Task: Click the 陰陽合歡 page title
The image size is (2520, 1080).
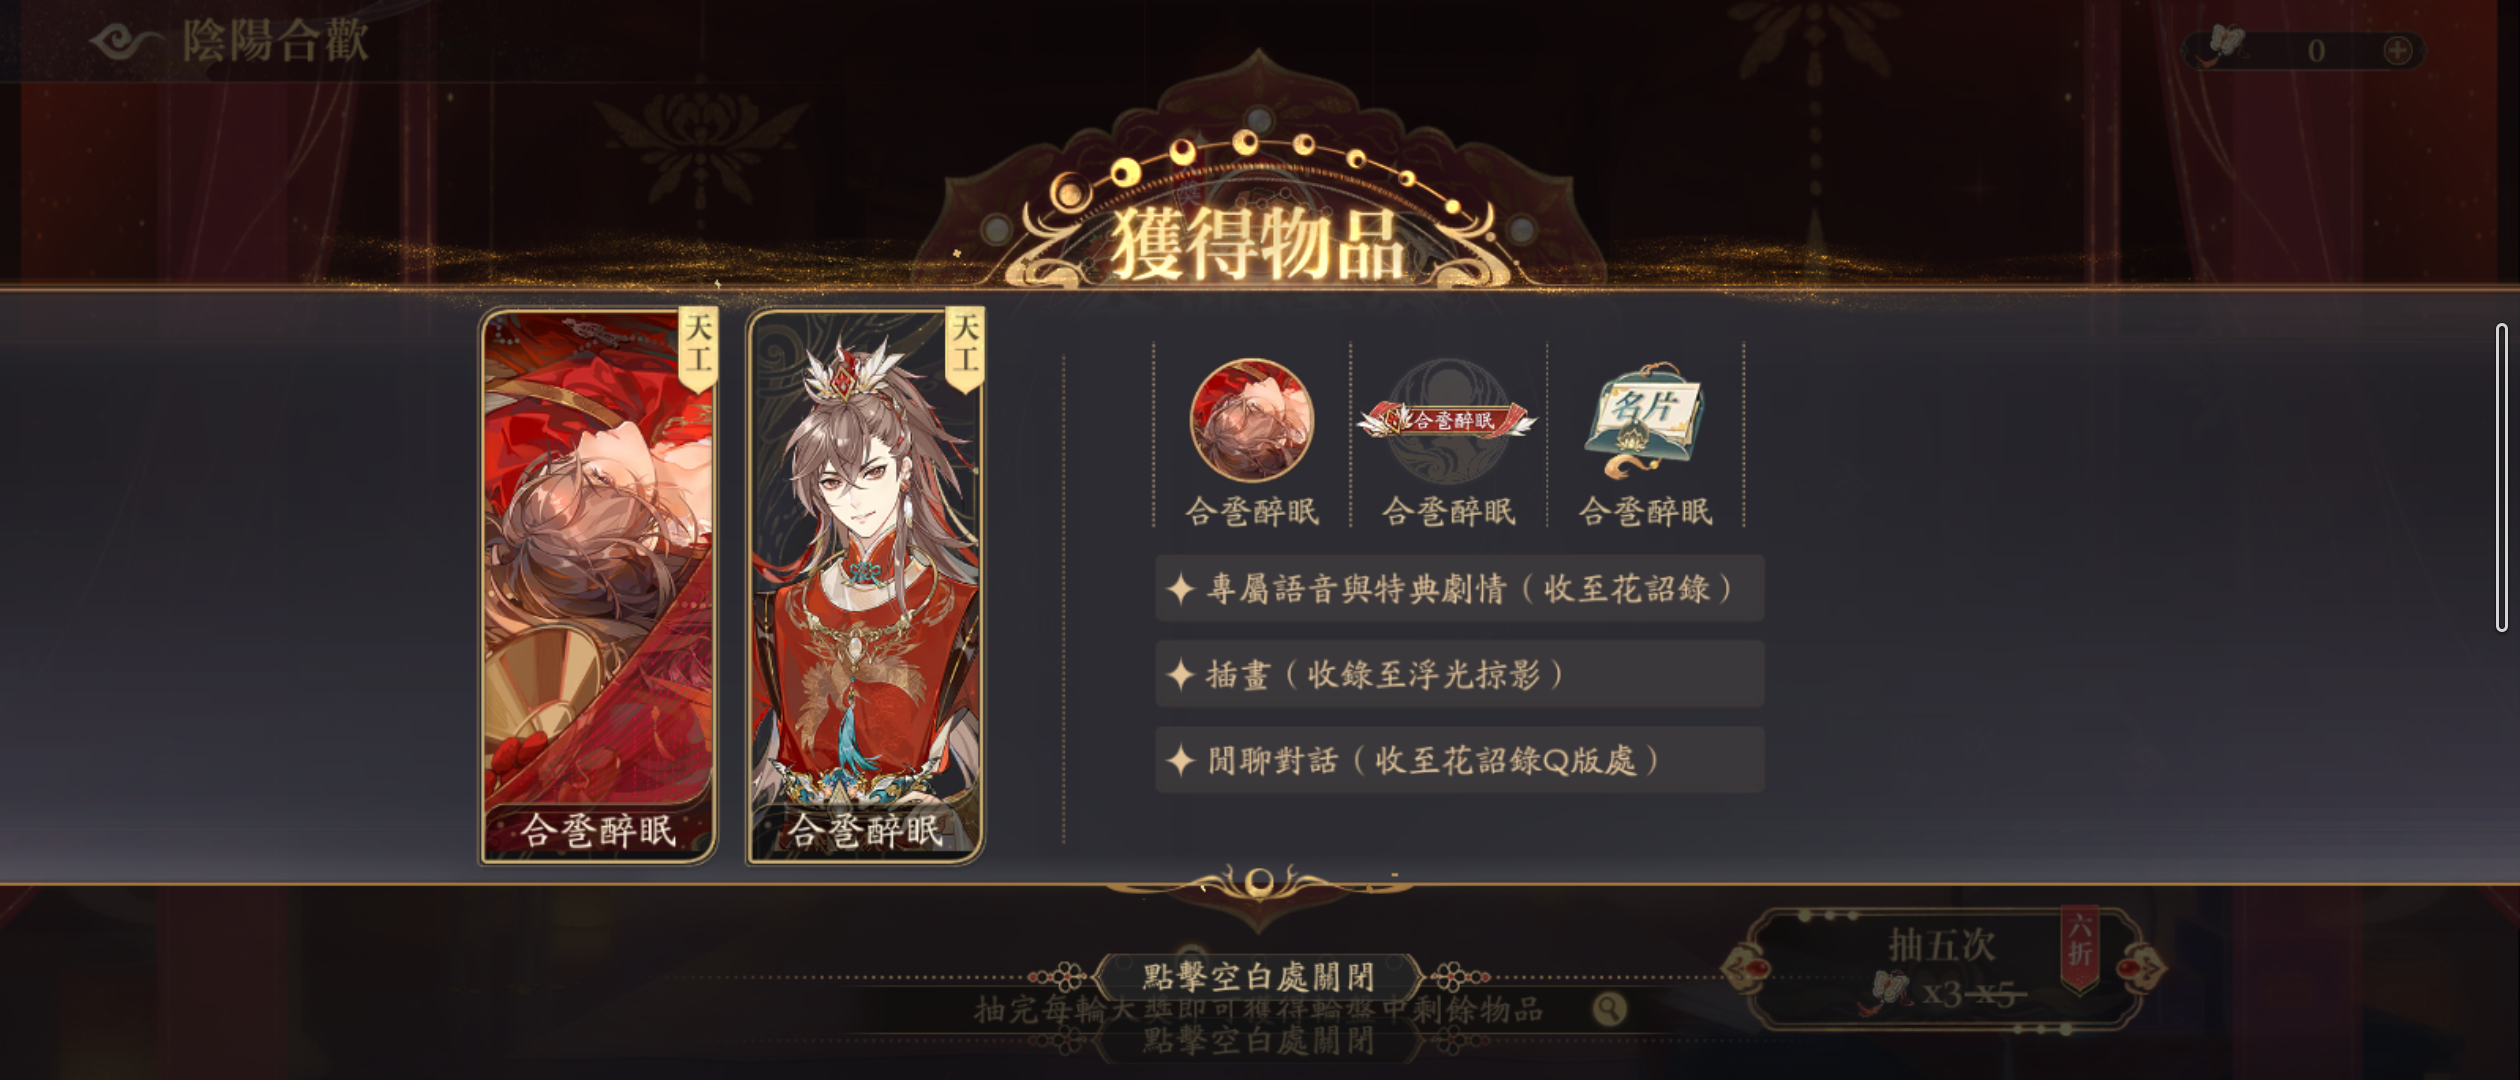Action: tap(275, 41)
